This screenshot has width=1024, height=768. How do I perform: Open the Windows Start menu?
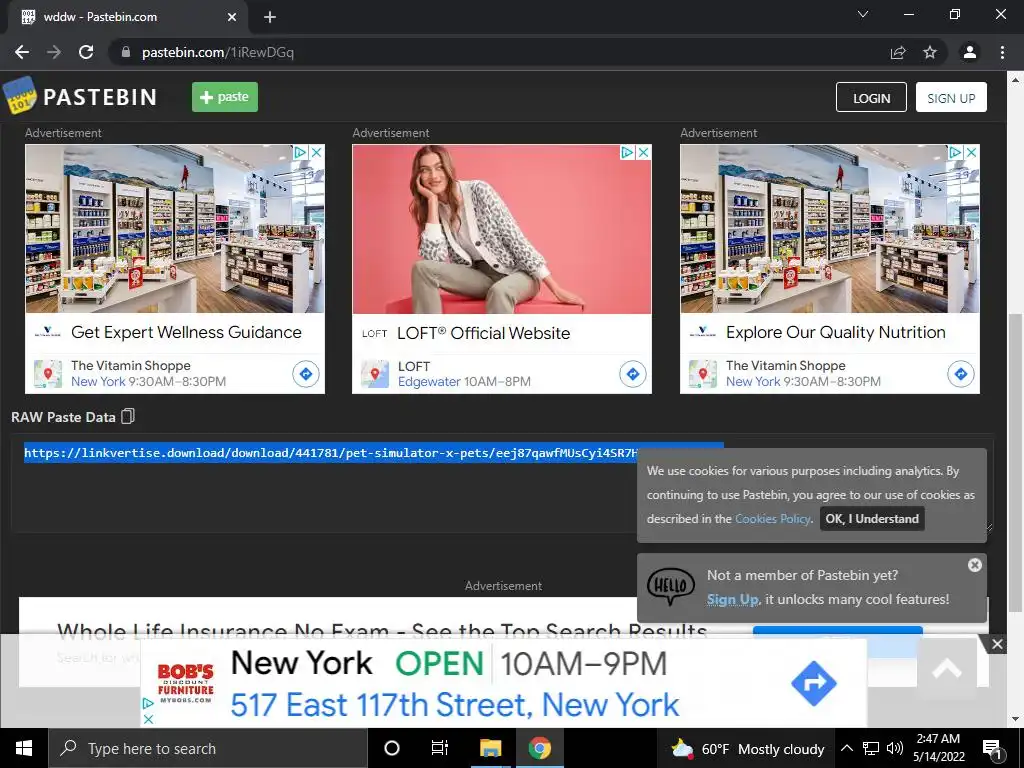click(x=24, y=748)
